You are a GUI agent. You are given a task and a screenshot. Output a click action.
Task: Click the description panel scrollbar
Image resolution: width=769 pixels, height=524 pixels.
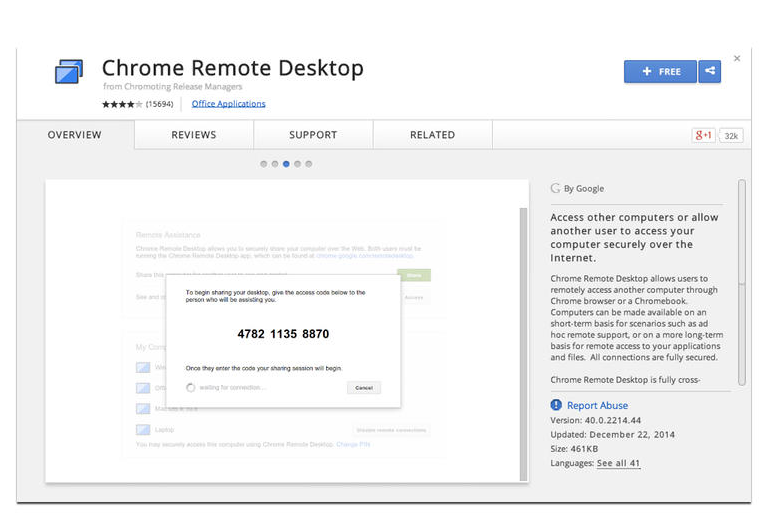[742, 282]
